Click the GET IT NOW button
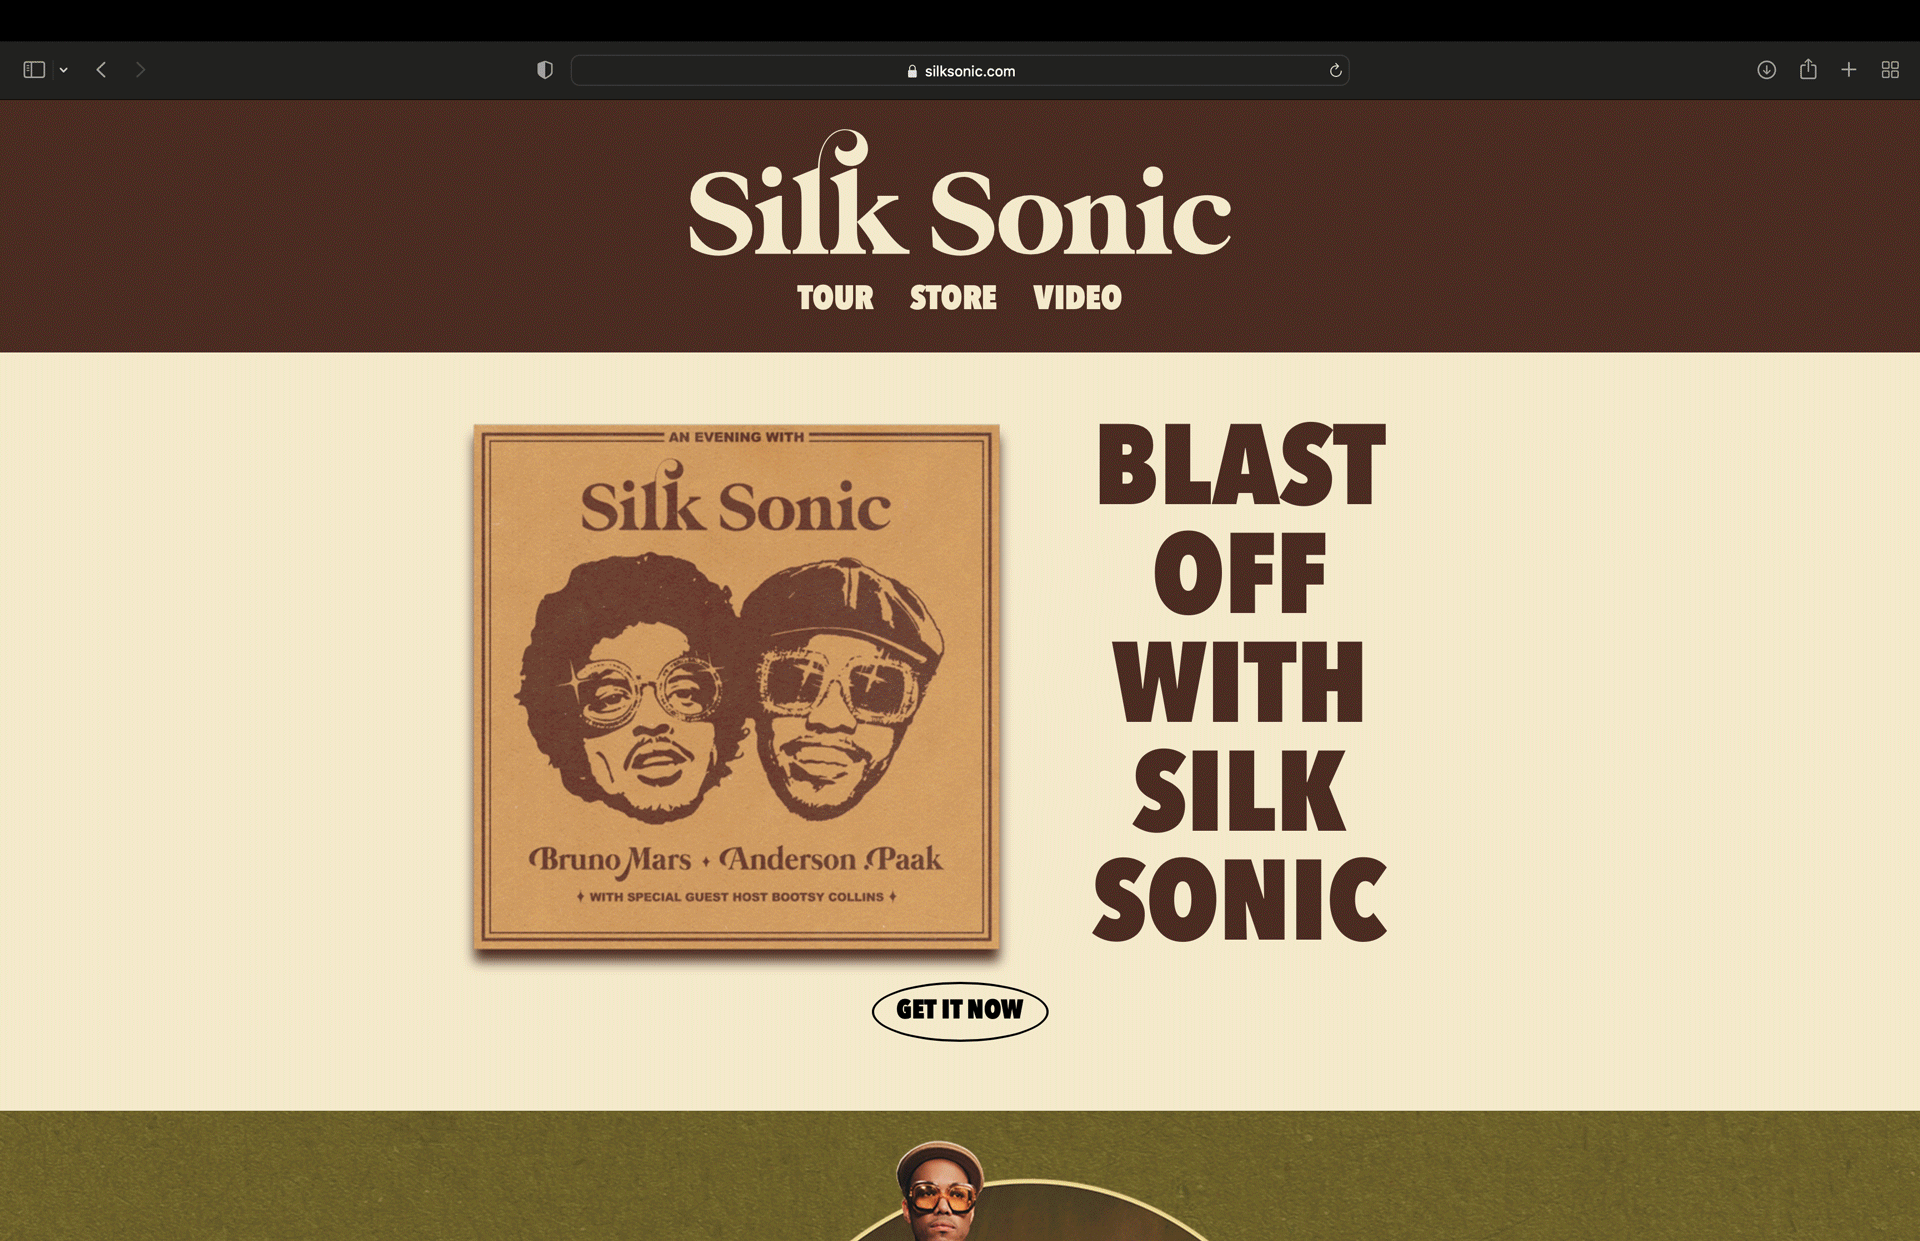 pos(960,1011)
